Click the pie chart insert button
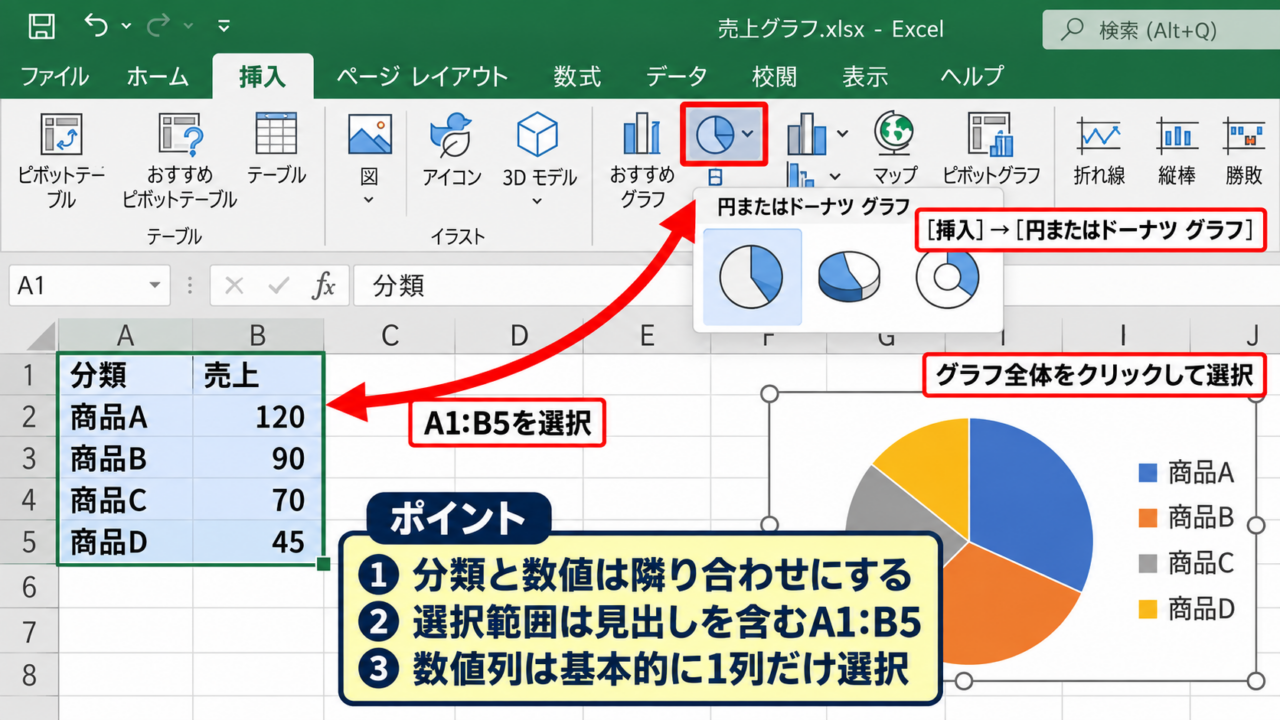 pyautogui.click(x=724, y=135)
